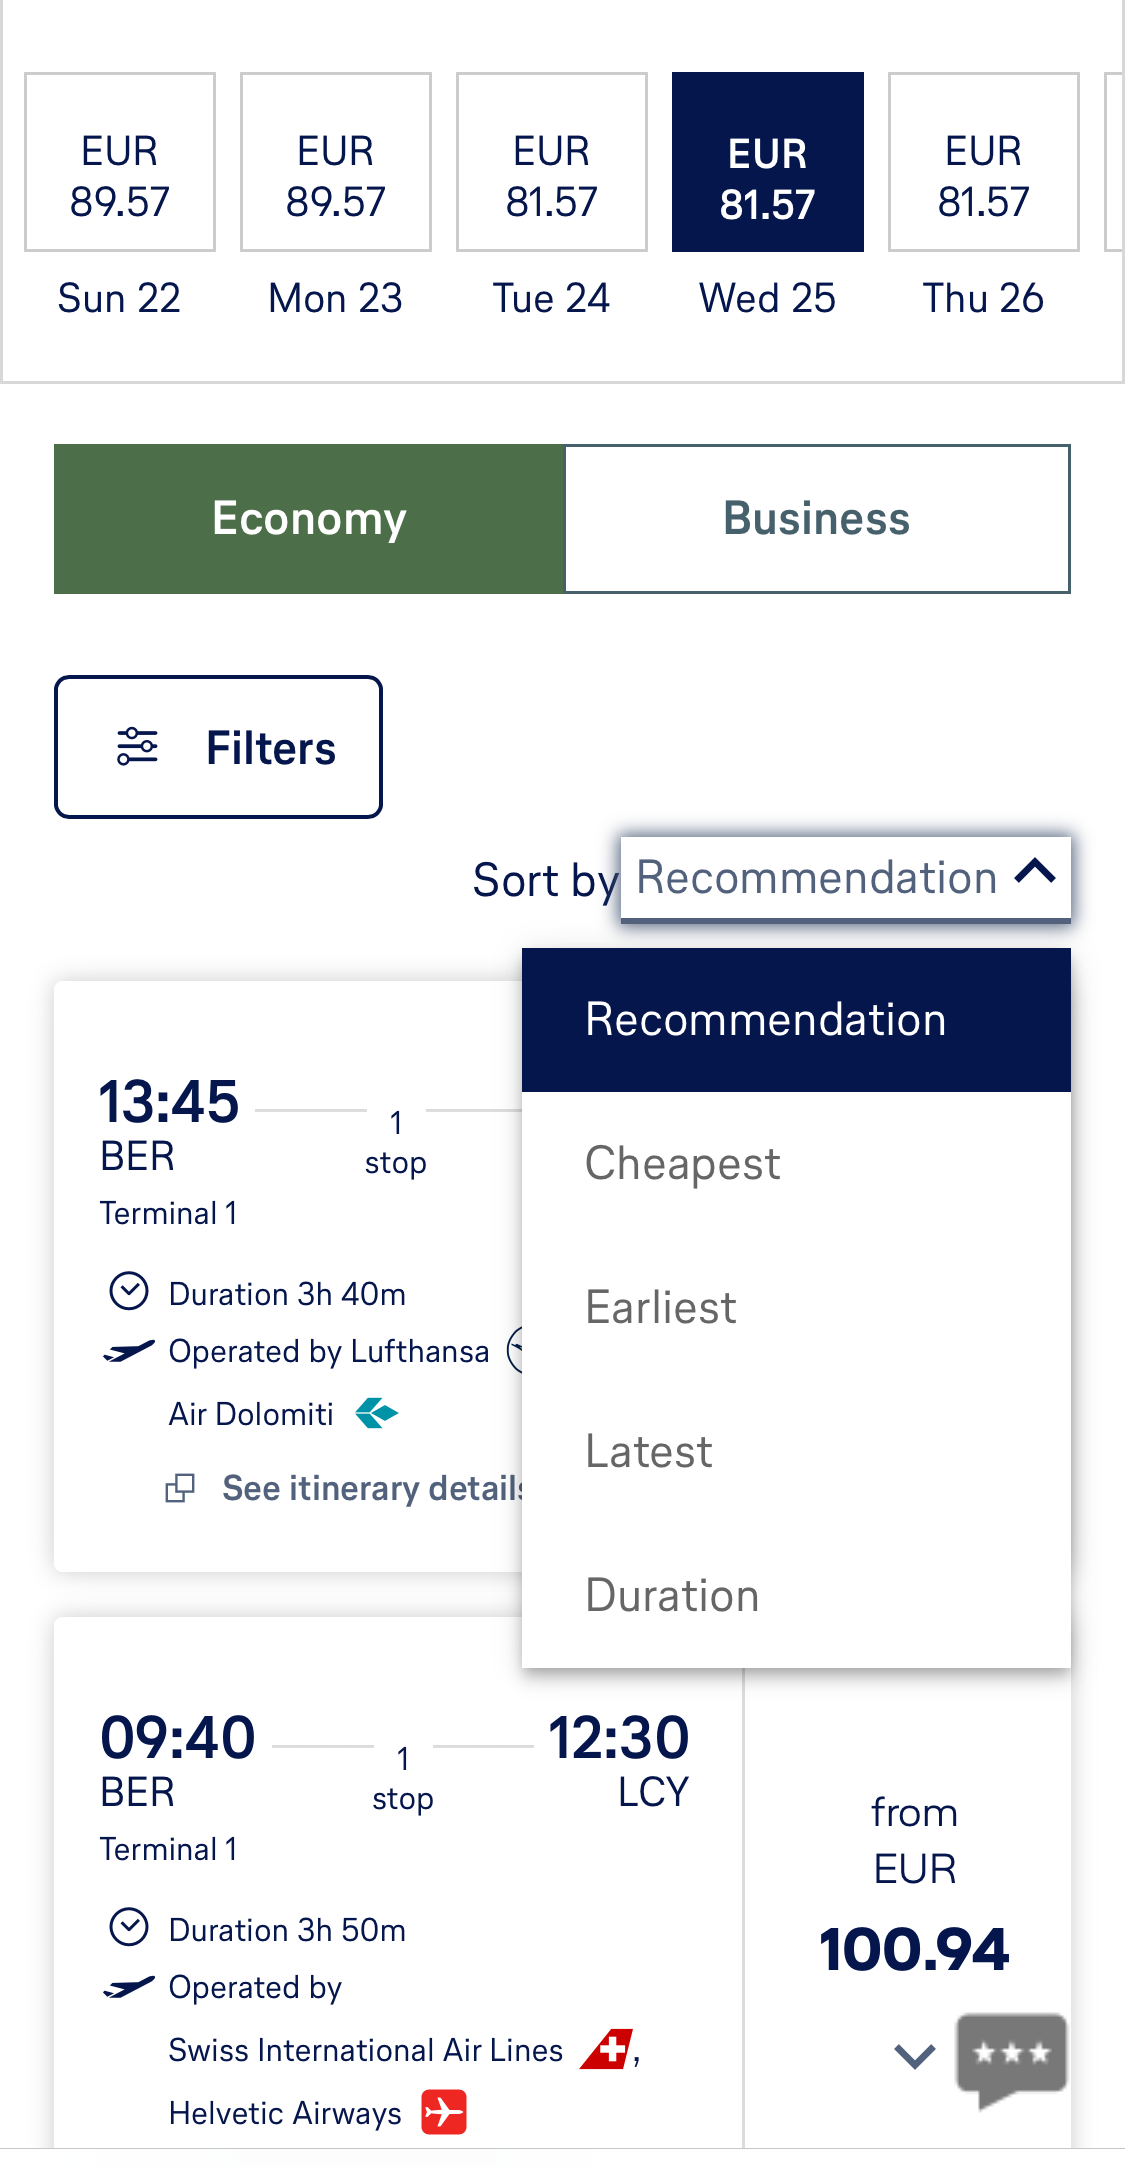This screenshot has height=2167, width=1125.
Task: Select Duration sorting option
Action: (x=671, y=1596)
